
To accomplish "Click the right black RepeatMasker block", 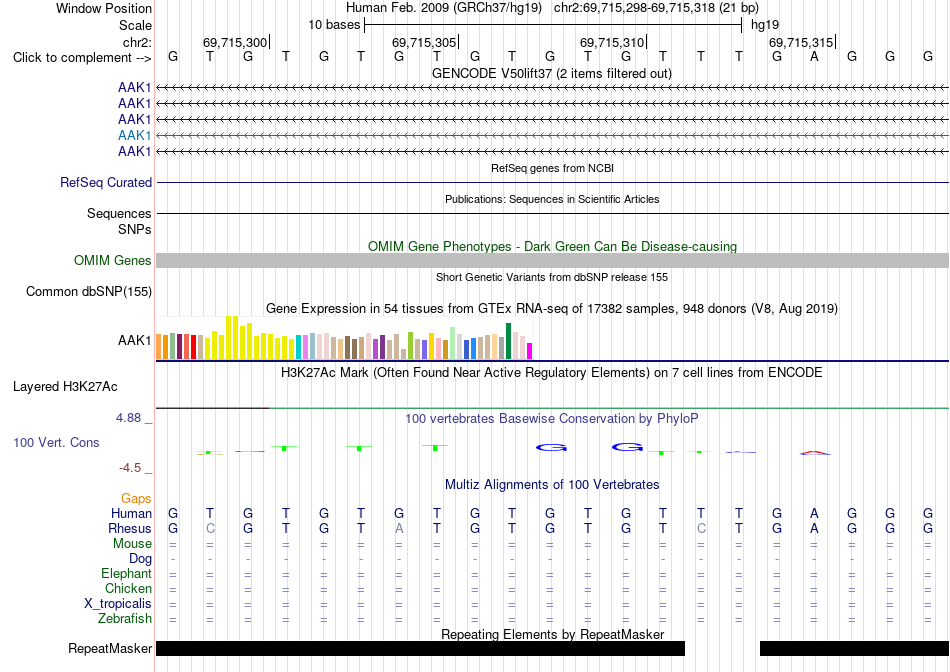I will pyautogui.click(x=854, y=648).
